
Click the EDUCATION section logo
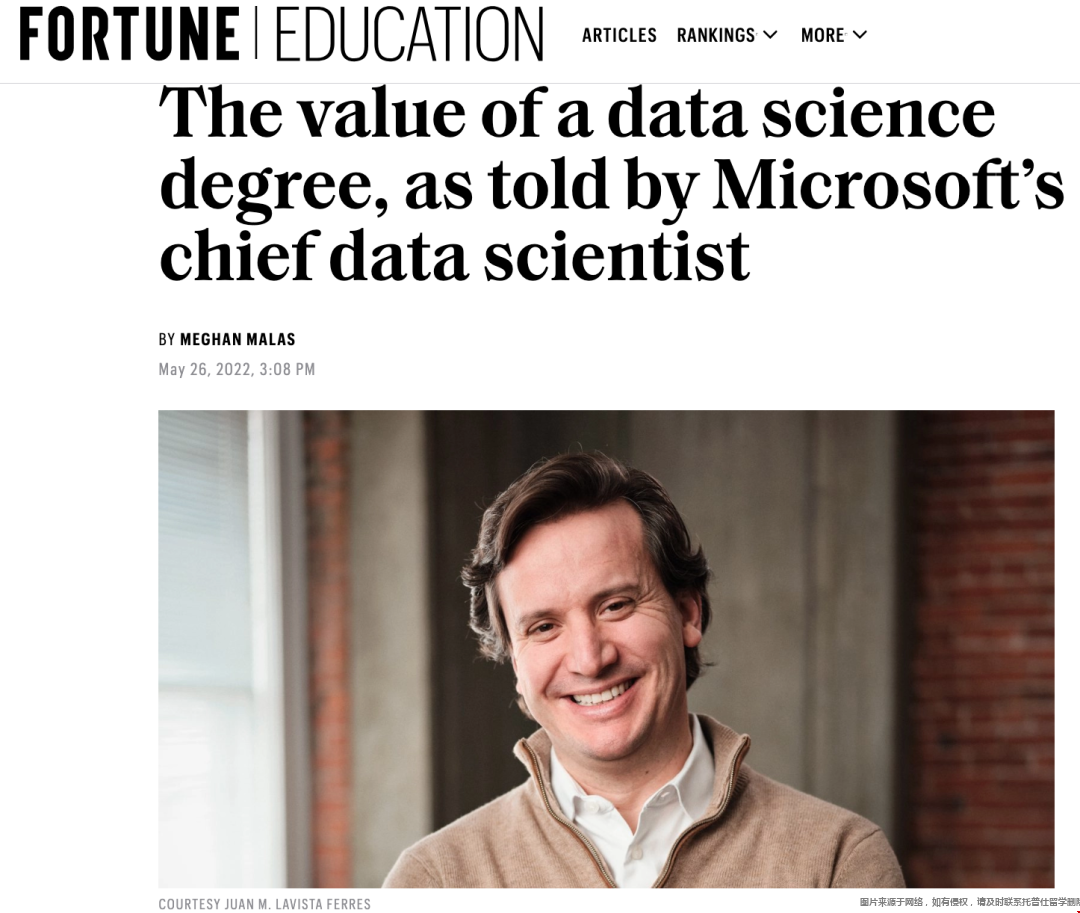pos(408,36)
